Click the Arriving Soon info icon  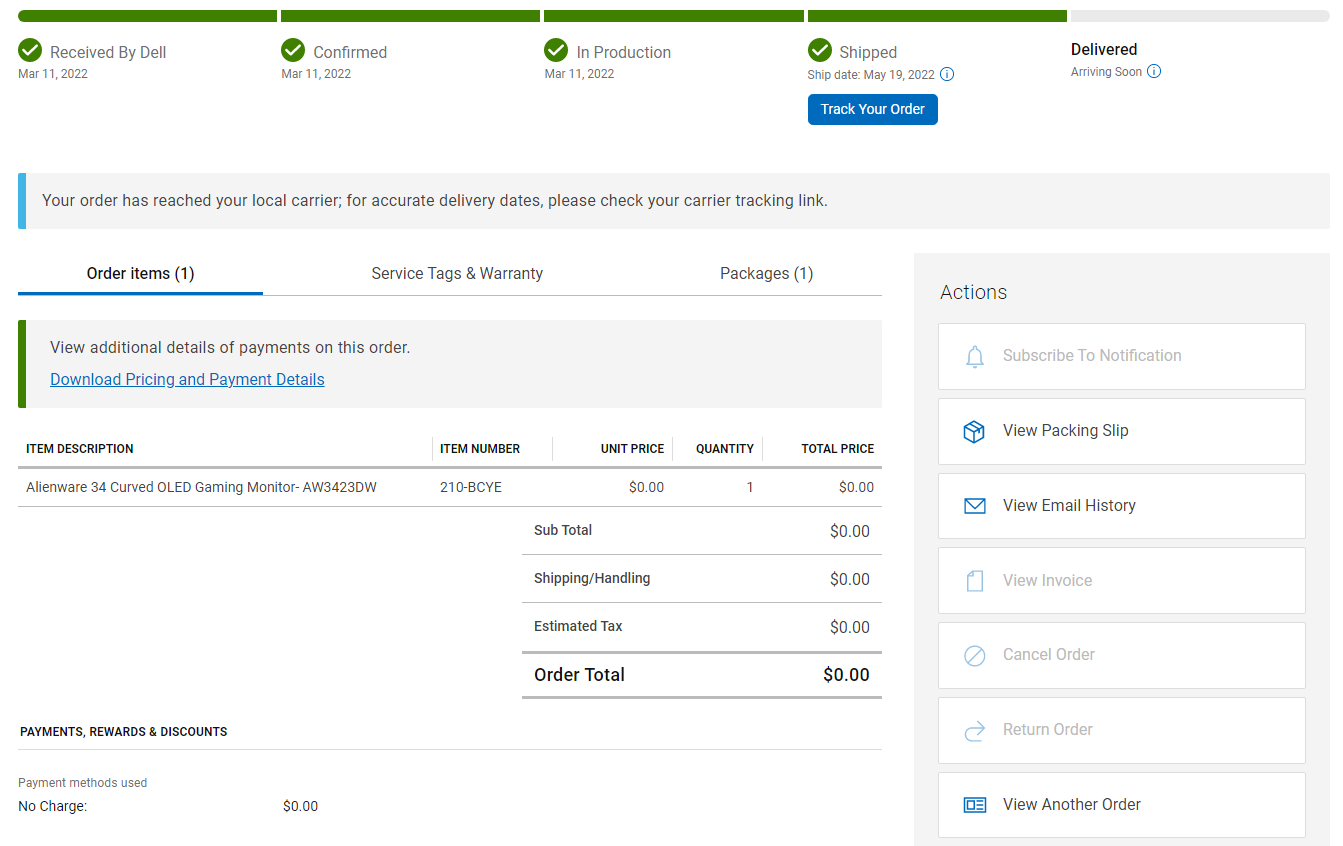(1154, 72)
